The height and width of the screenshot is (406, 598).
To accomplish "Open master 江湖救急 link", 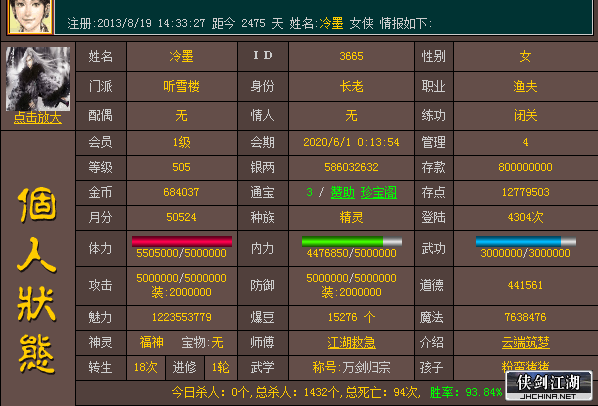I will coord(351,342).
